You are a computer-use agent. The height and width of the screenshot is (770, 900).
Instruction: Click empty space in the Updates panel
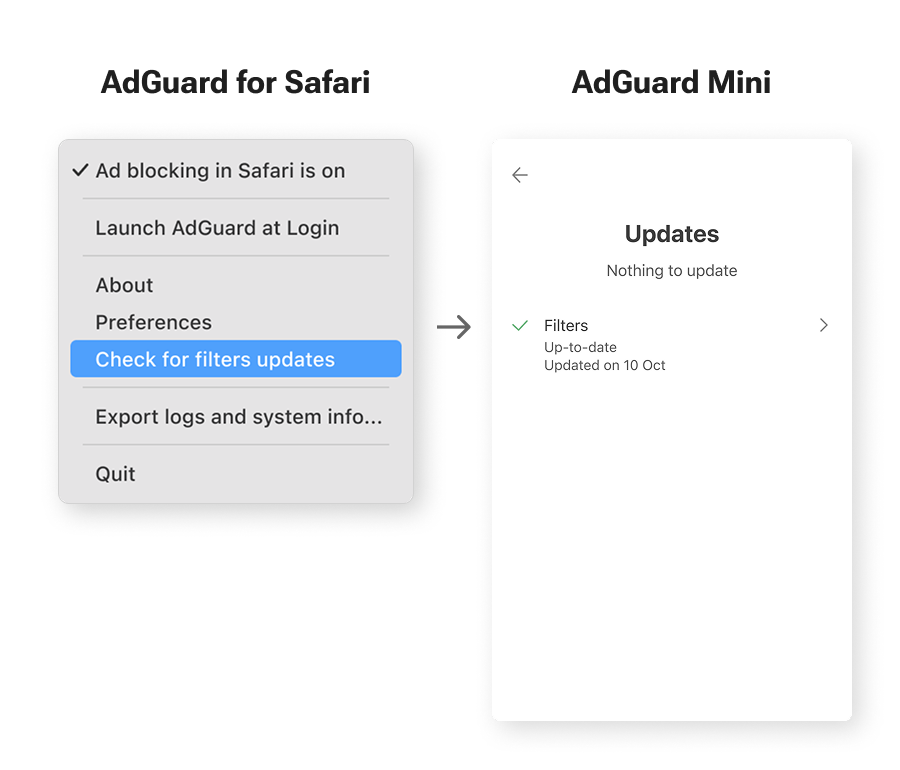(672, 550)
